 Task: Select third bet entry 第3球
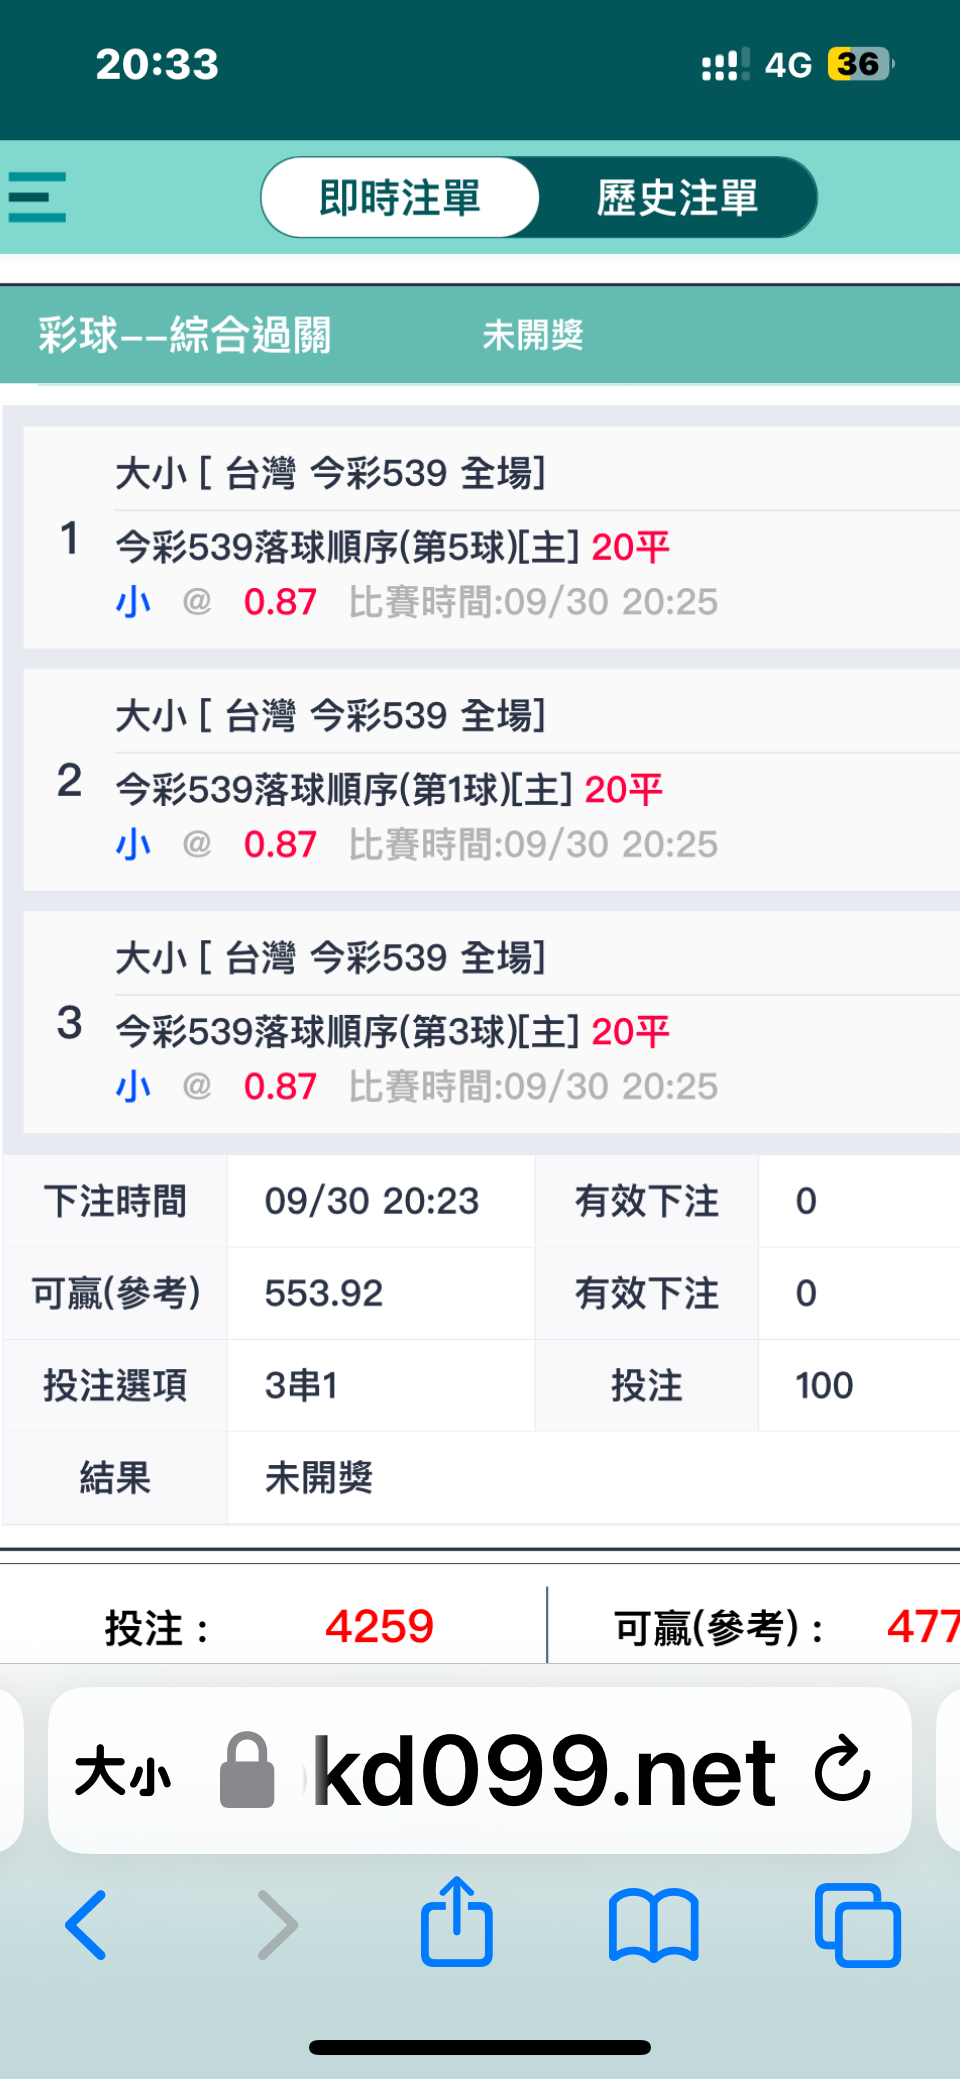491,1022
